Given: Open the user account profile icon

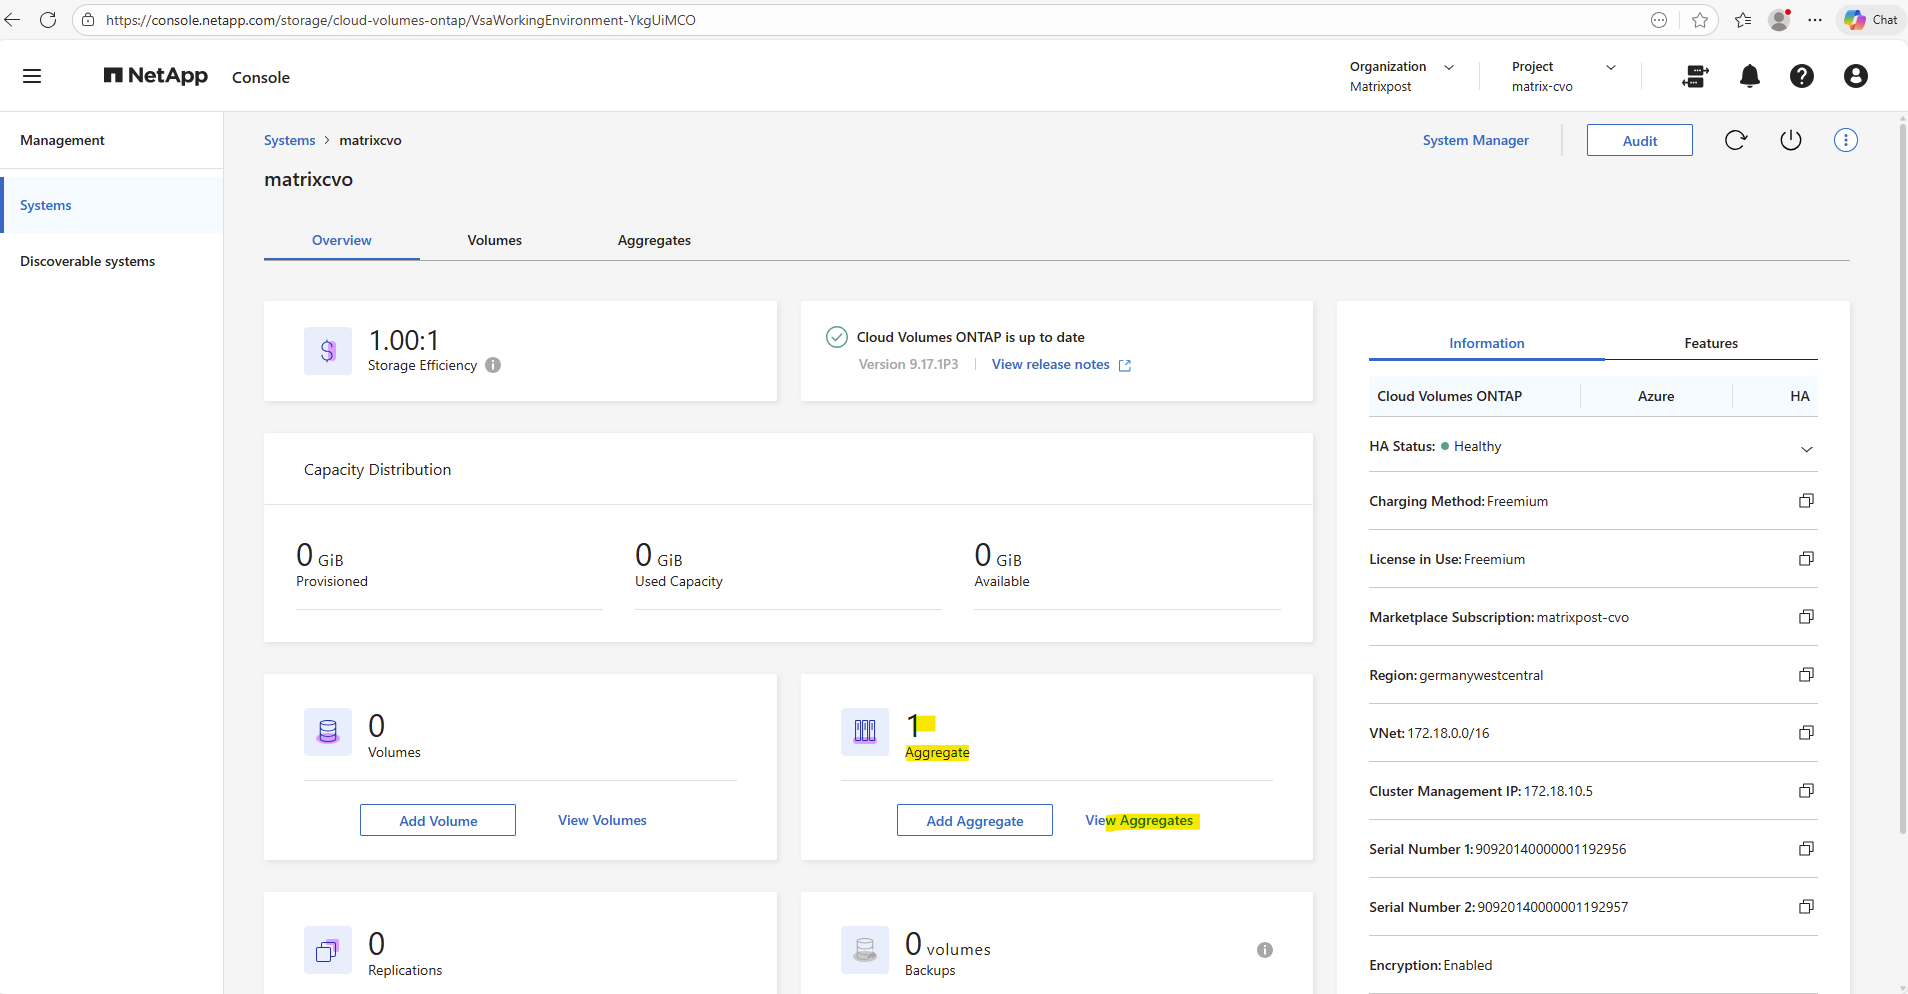Looking at the screenshot, I should click(1855, 76).
